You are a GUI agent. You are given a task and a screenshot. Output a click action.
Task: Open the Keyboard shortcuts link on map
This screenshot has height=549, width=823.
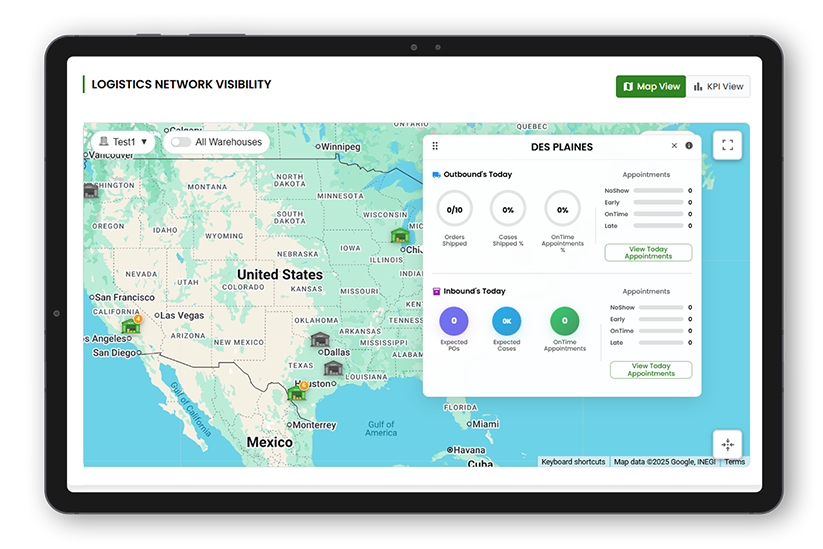(573, 462)
